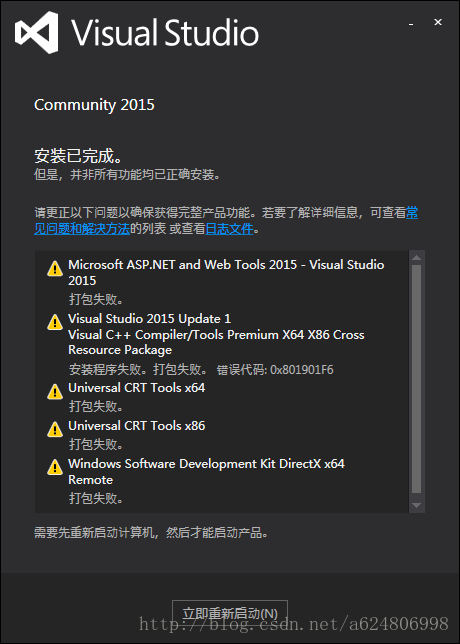Select 'Universal CRT Tools x86' entry
Screen dimensions: 460x644
pos(137,426)
